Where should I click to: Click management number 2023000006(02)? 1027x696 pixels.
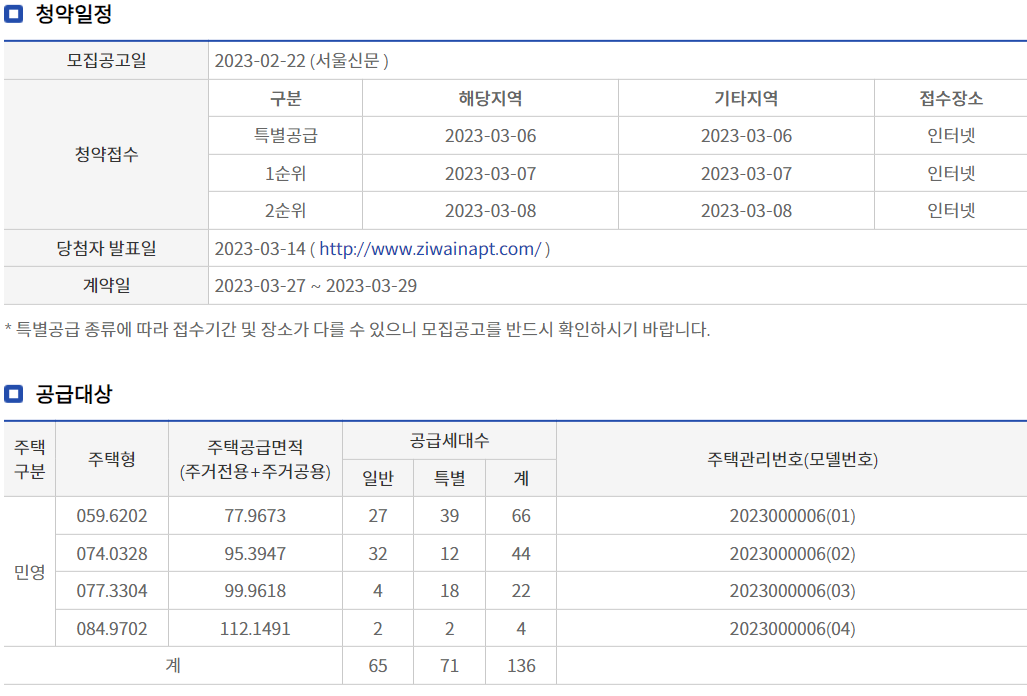click(792, 554)
